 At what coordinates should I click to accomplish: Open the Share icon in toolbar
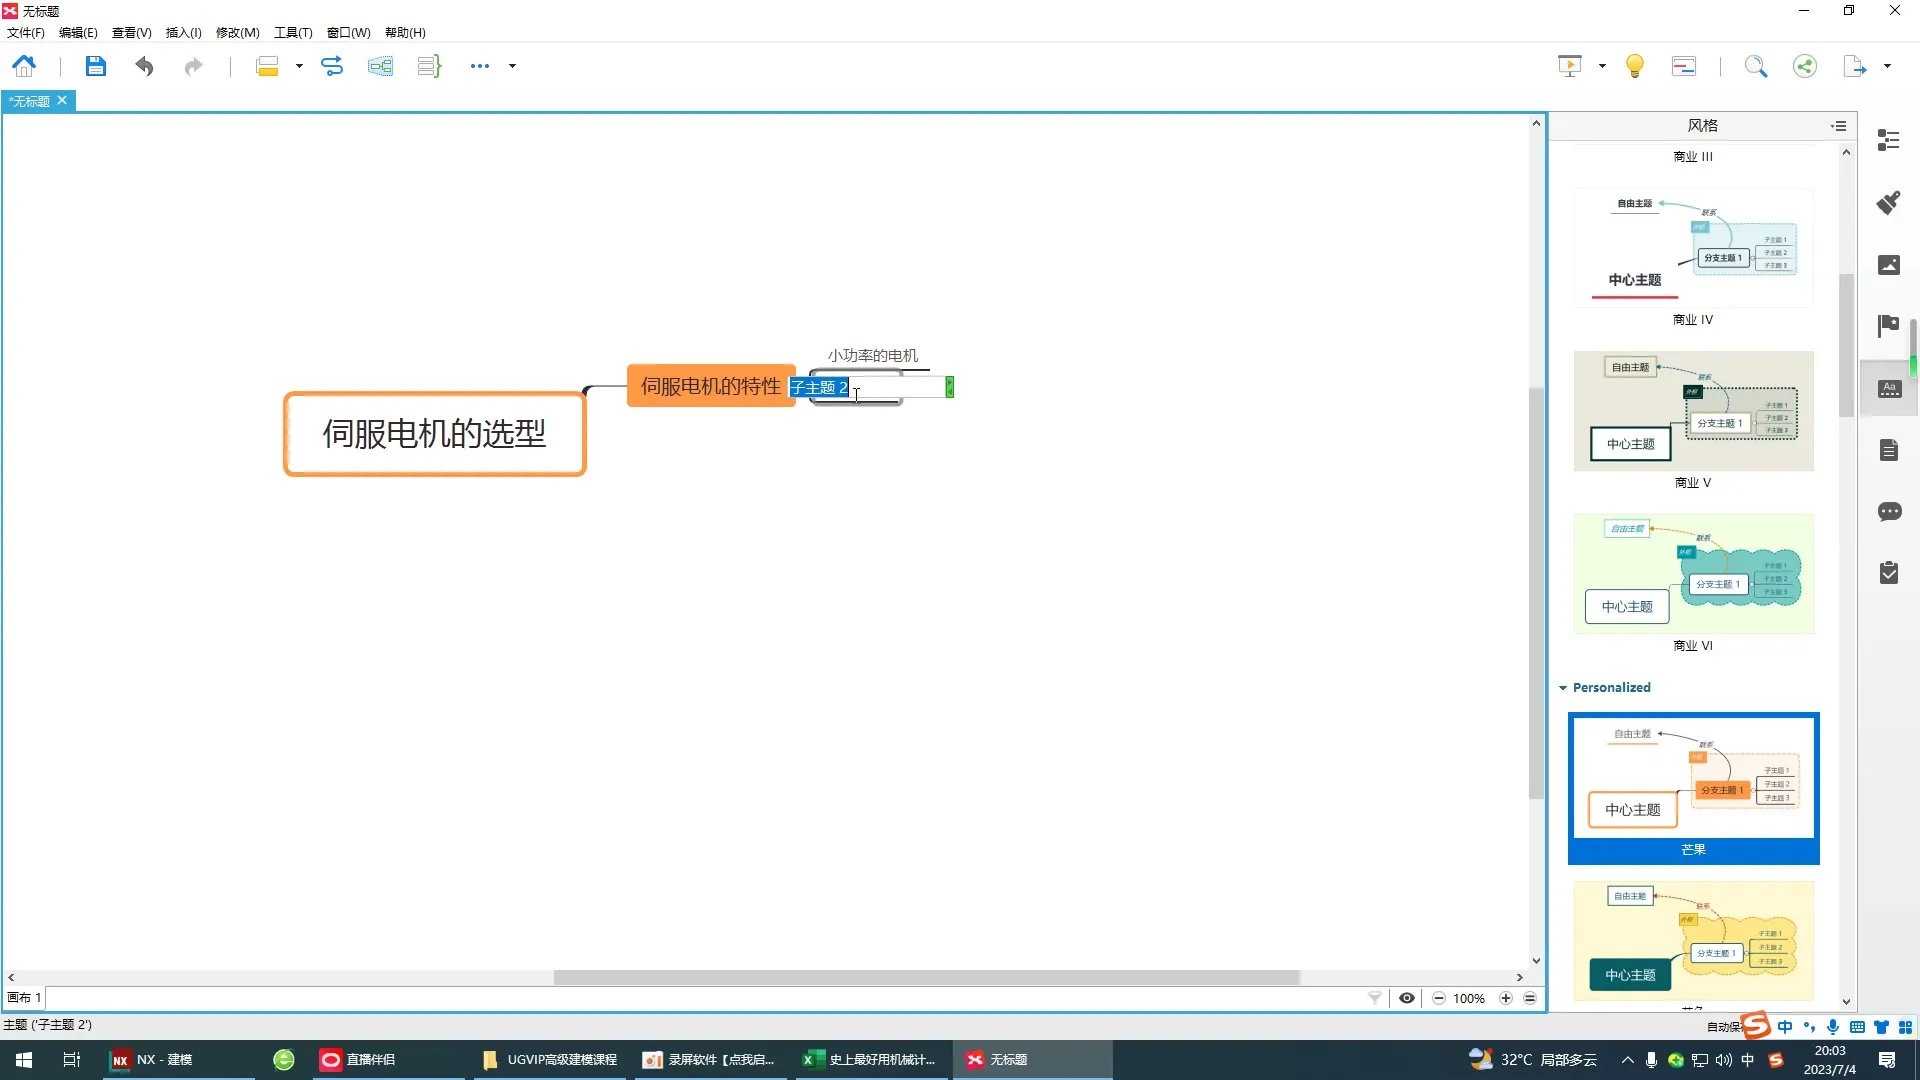pos(1804,66)
